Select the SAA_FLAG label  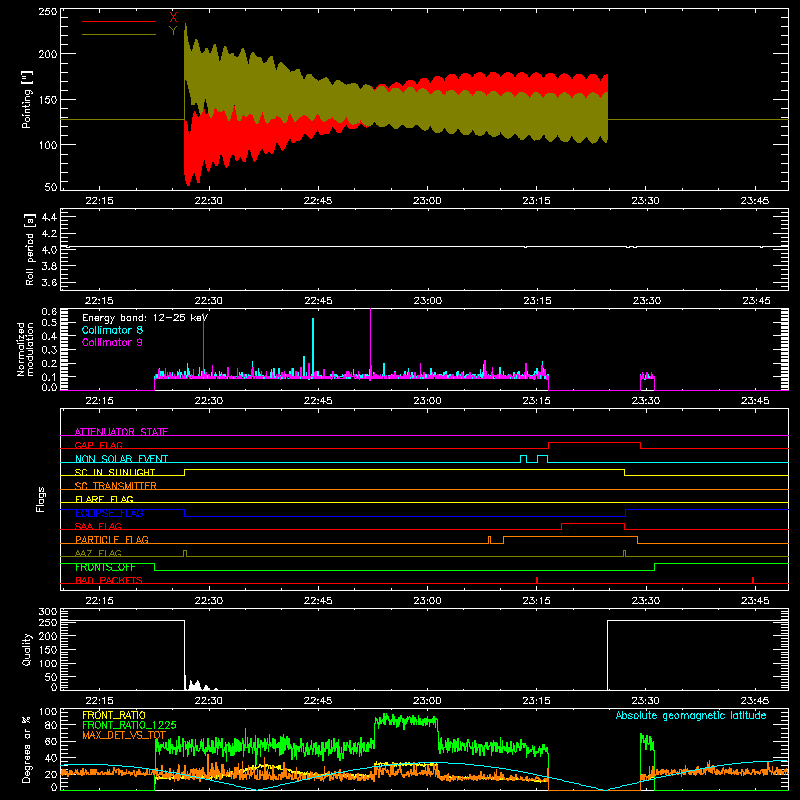click(98, 526)
